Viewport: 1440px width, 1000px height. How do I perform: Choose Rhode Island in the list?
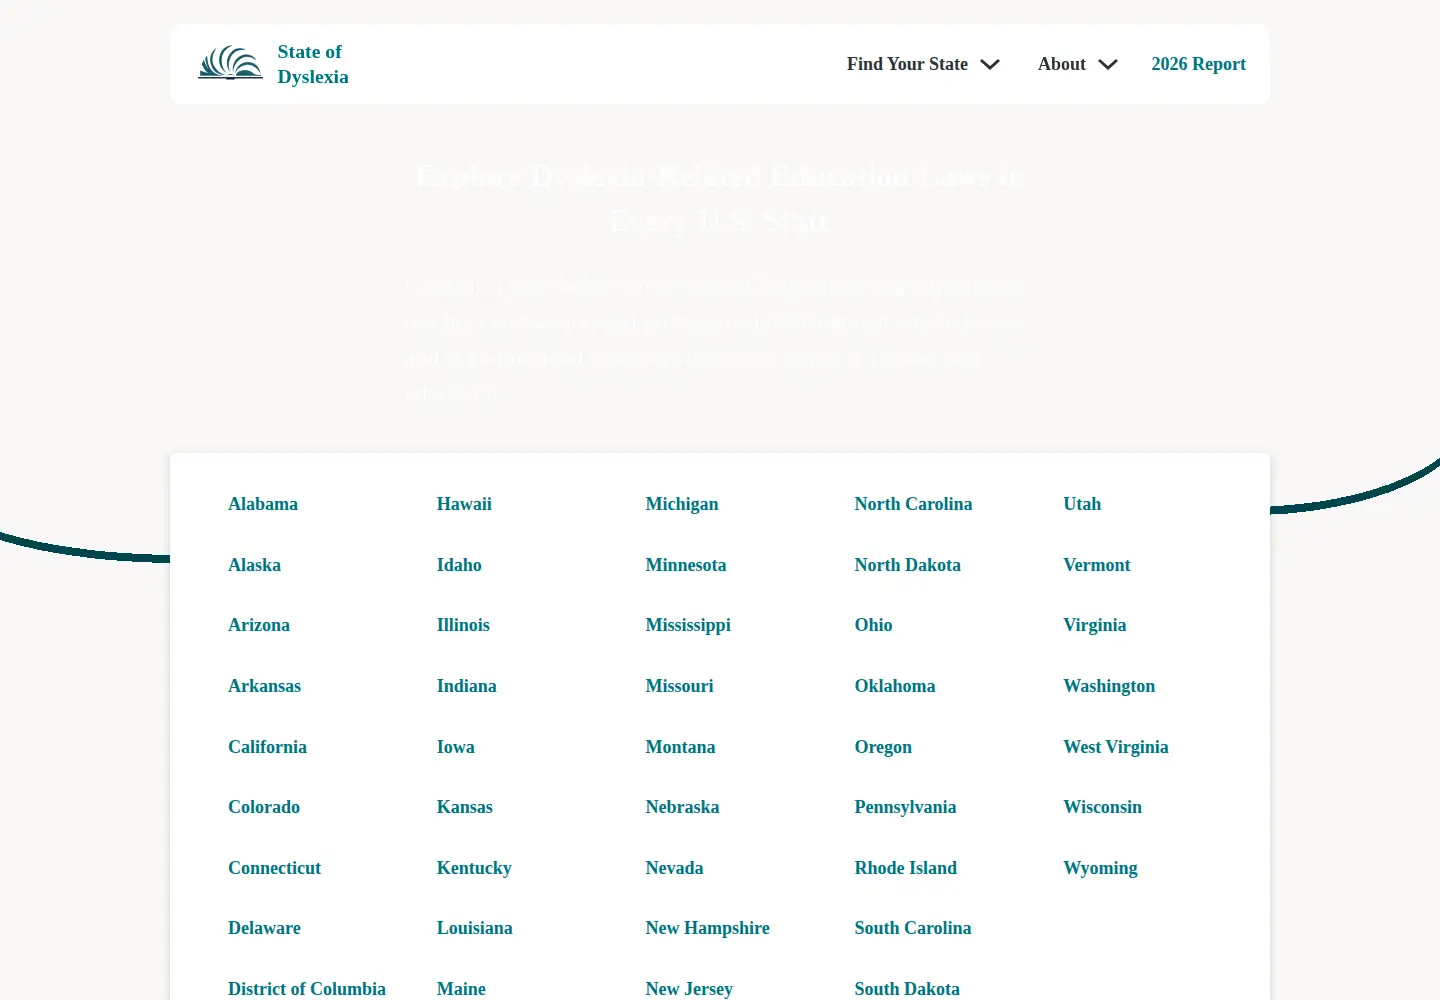click(906, 868)
